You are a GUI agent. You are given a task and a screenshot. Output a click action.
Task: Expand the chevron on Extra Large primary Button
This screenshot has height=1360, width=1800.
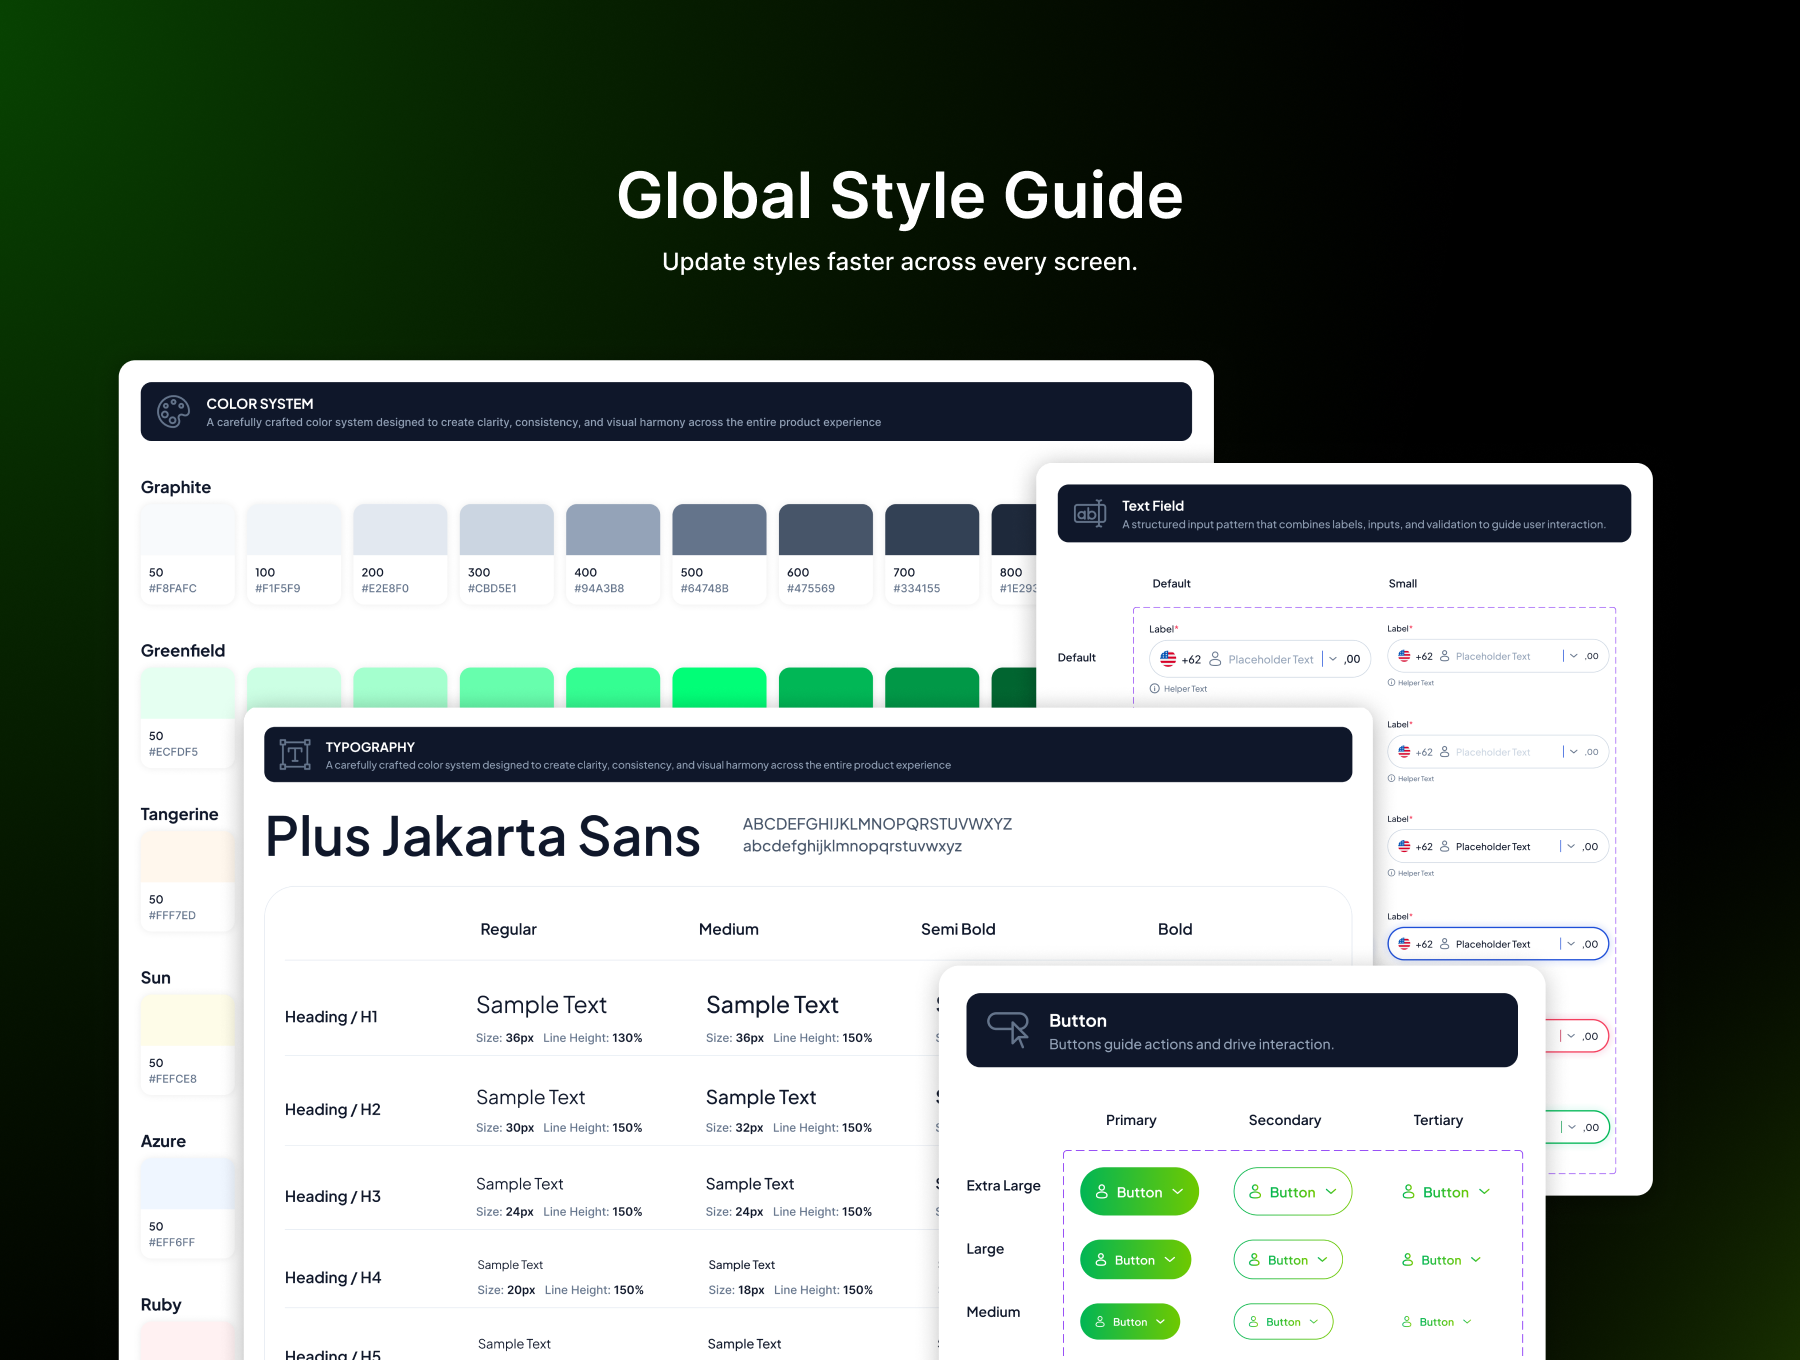click(x=1178, y=1192)
